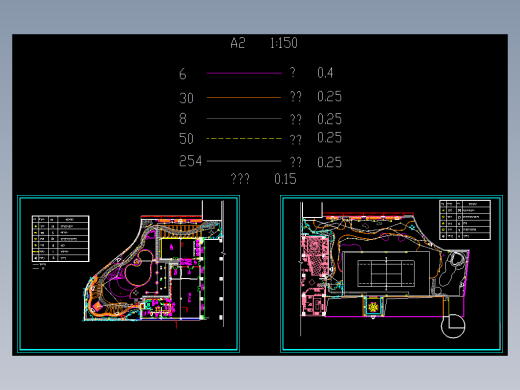Screen dimensions: 520x390
Task: Select the gray line sample for color 254
Action: [x=244, y=161]
